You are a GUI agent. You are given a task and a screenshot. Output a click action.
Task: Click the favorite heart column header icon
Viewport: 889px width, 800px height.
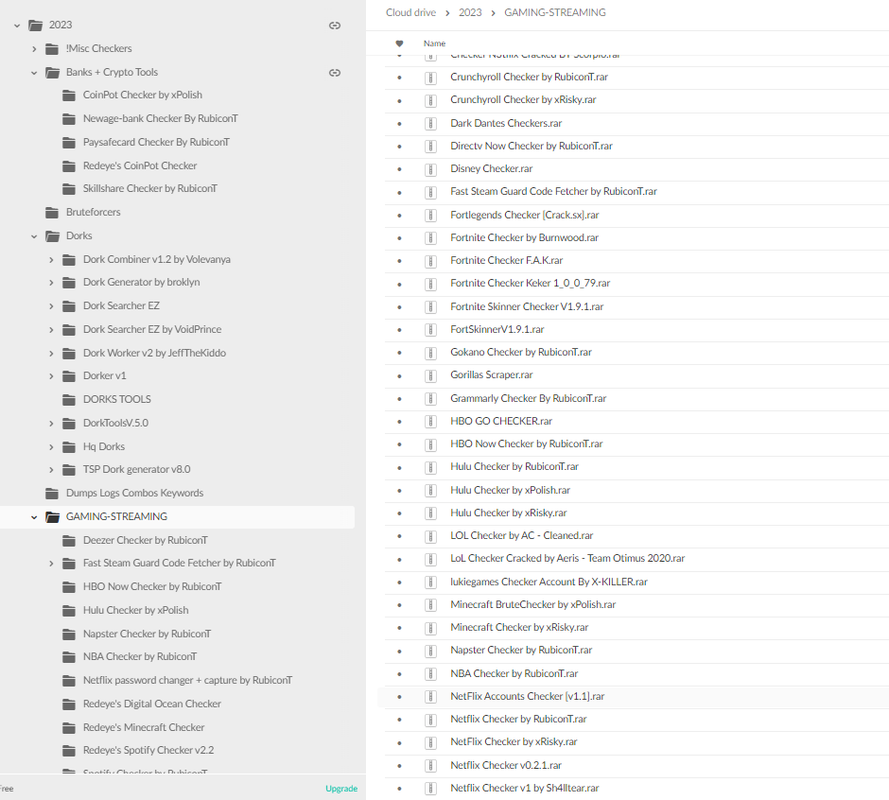pos(399,44)
